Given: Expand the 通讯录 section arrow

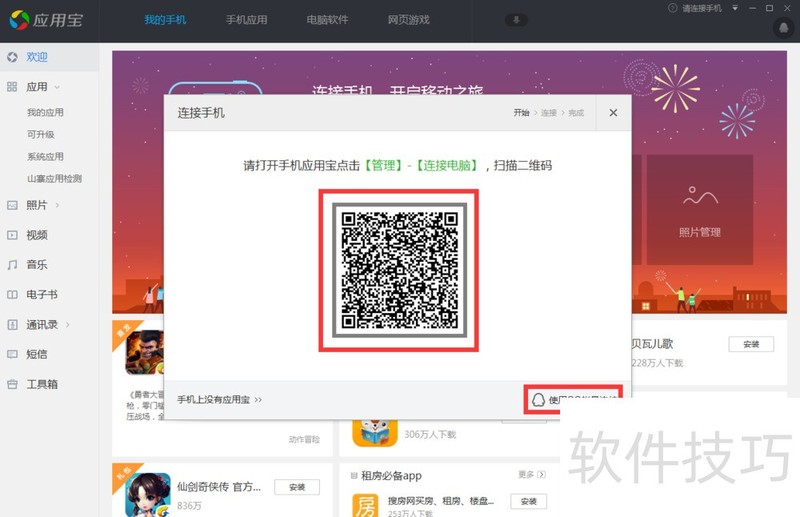Looking at the screenshot, I should coord(67,324).
